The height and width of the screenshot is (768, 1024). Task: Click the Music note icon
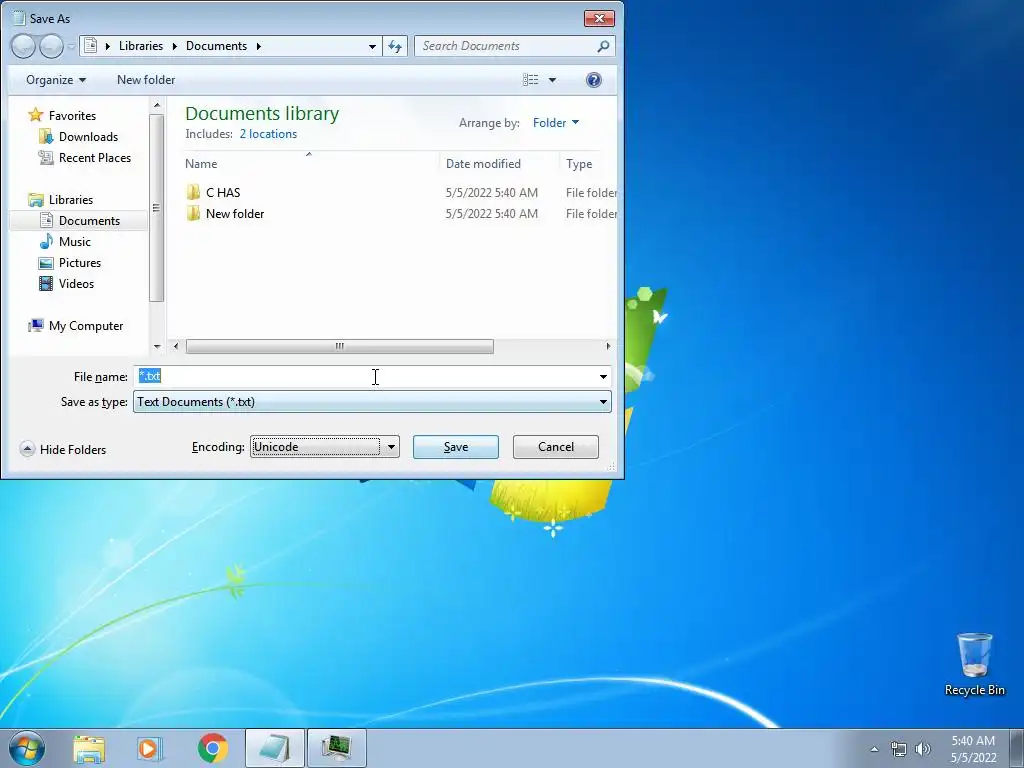point(46,242)
